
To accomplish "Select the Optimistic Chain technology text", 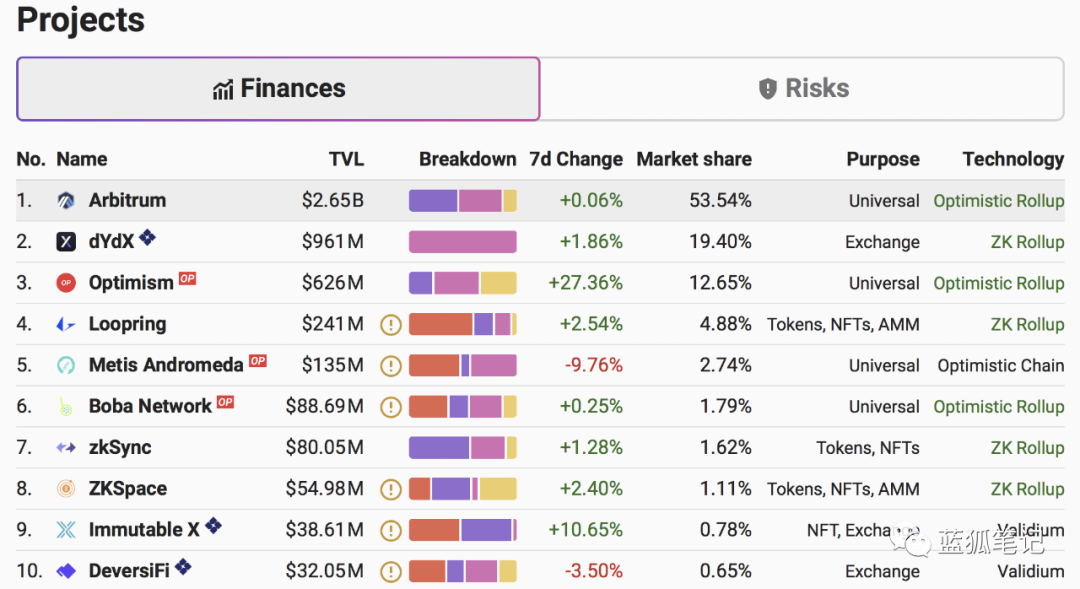I will (1001, 365).
